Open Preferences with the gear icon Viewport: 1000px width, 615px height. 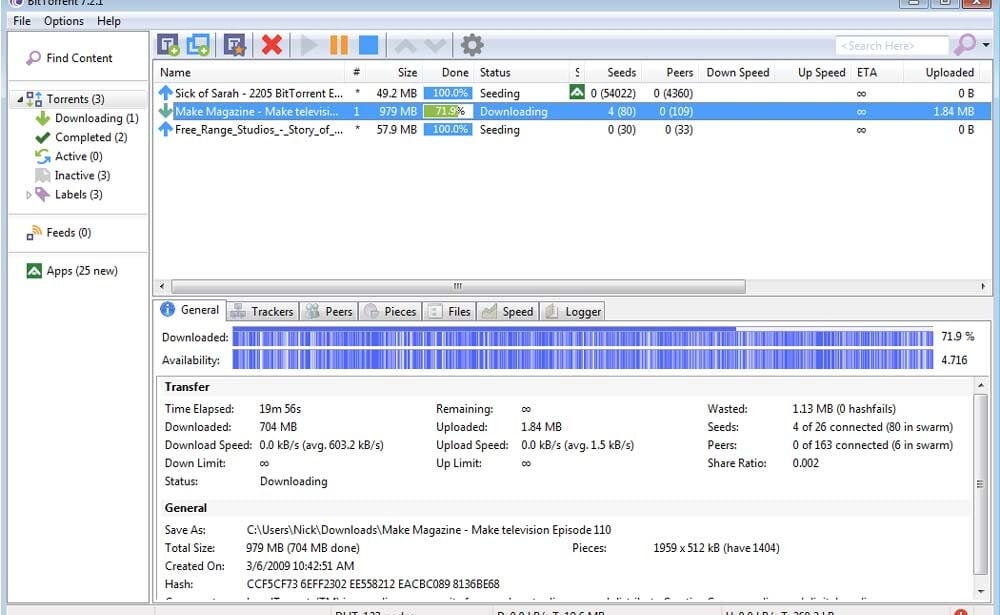tap(472, 45)
